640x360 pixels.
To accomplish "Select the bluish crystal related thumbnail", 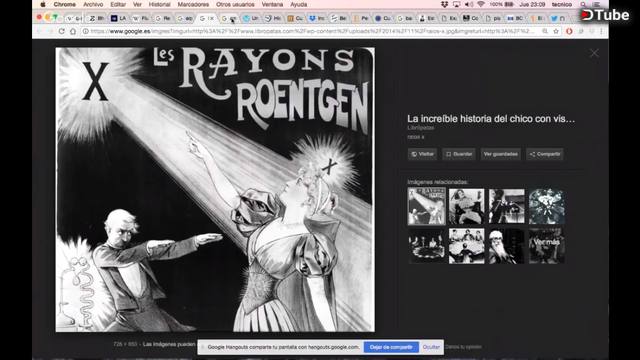I will [547, 206].
